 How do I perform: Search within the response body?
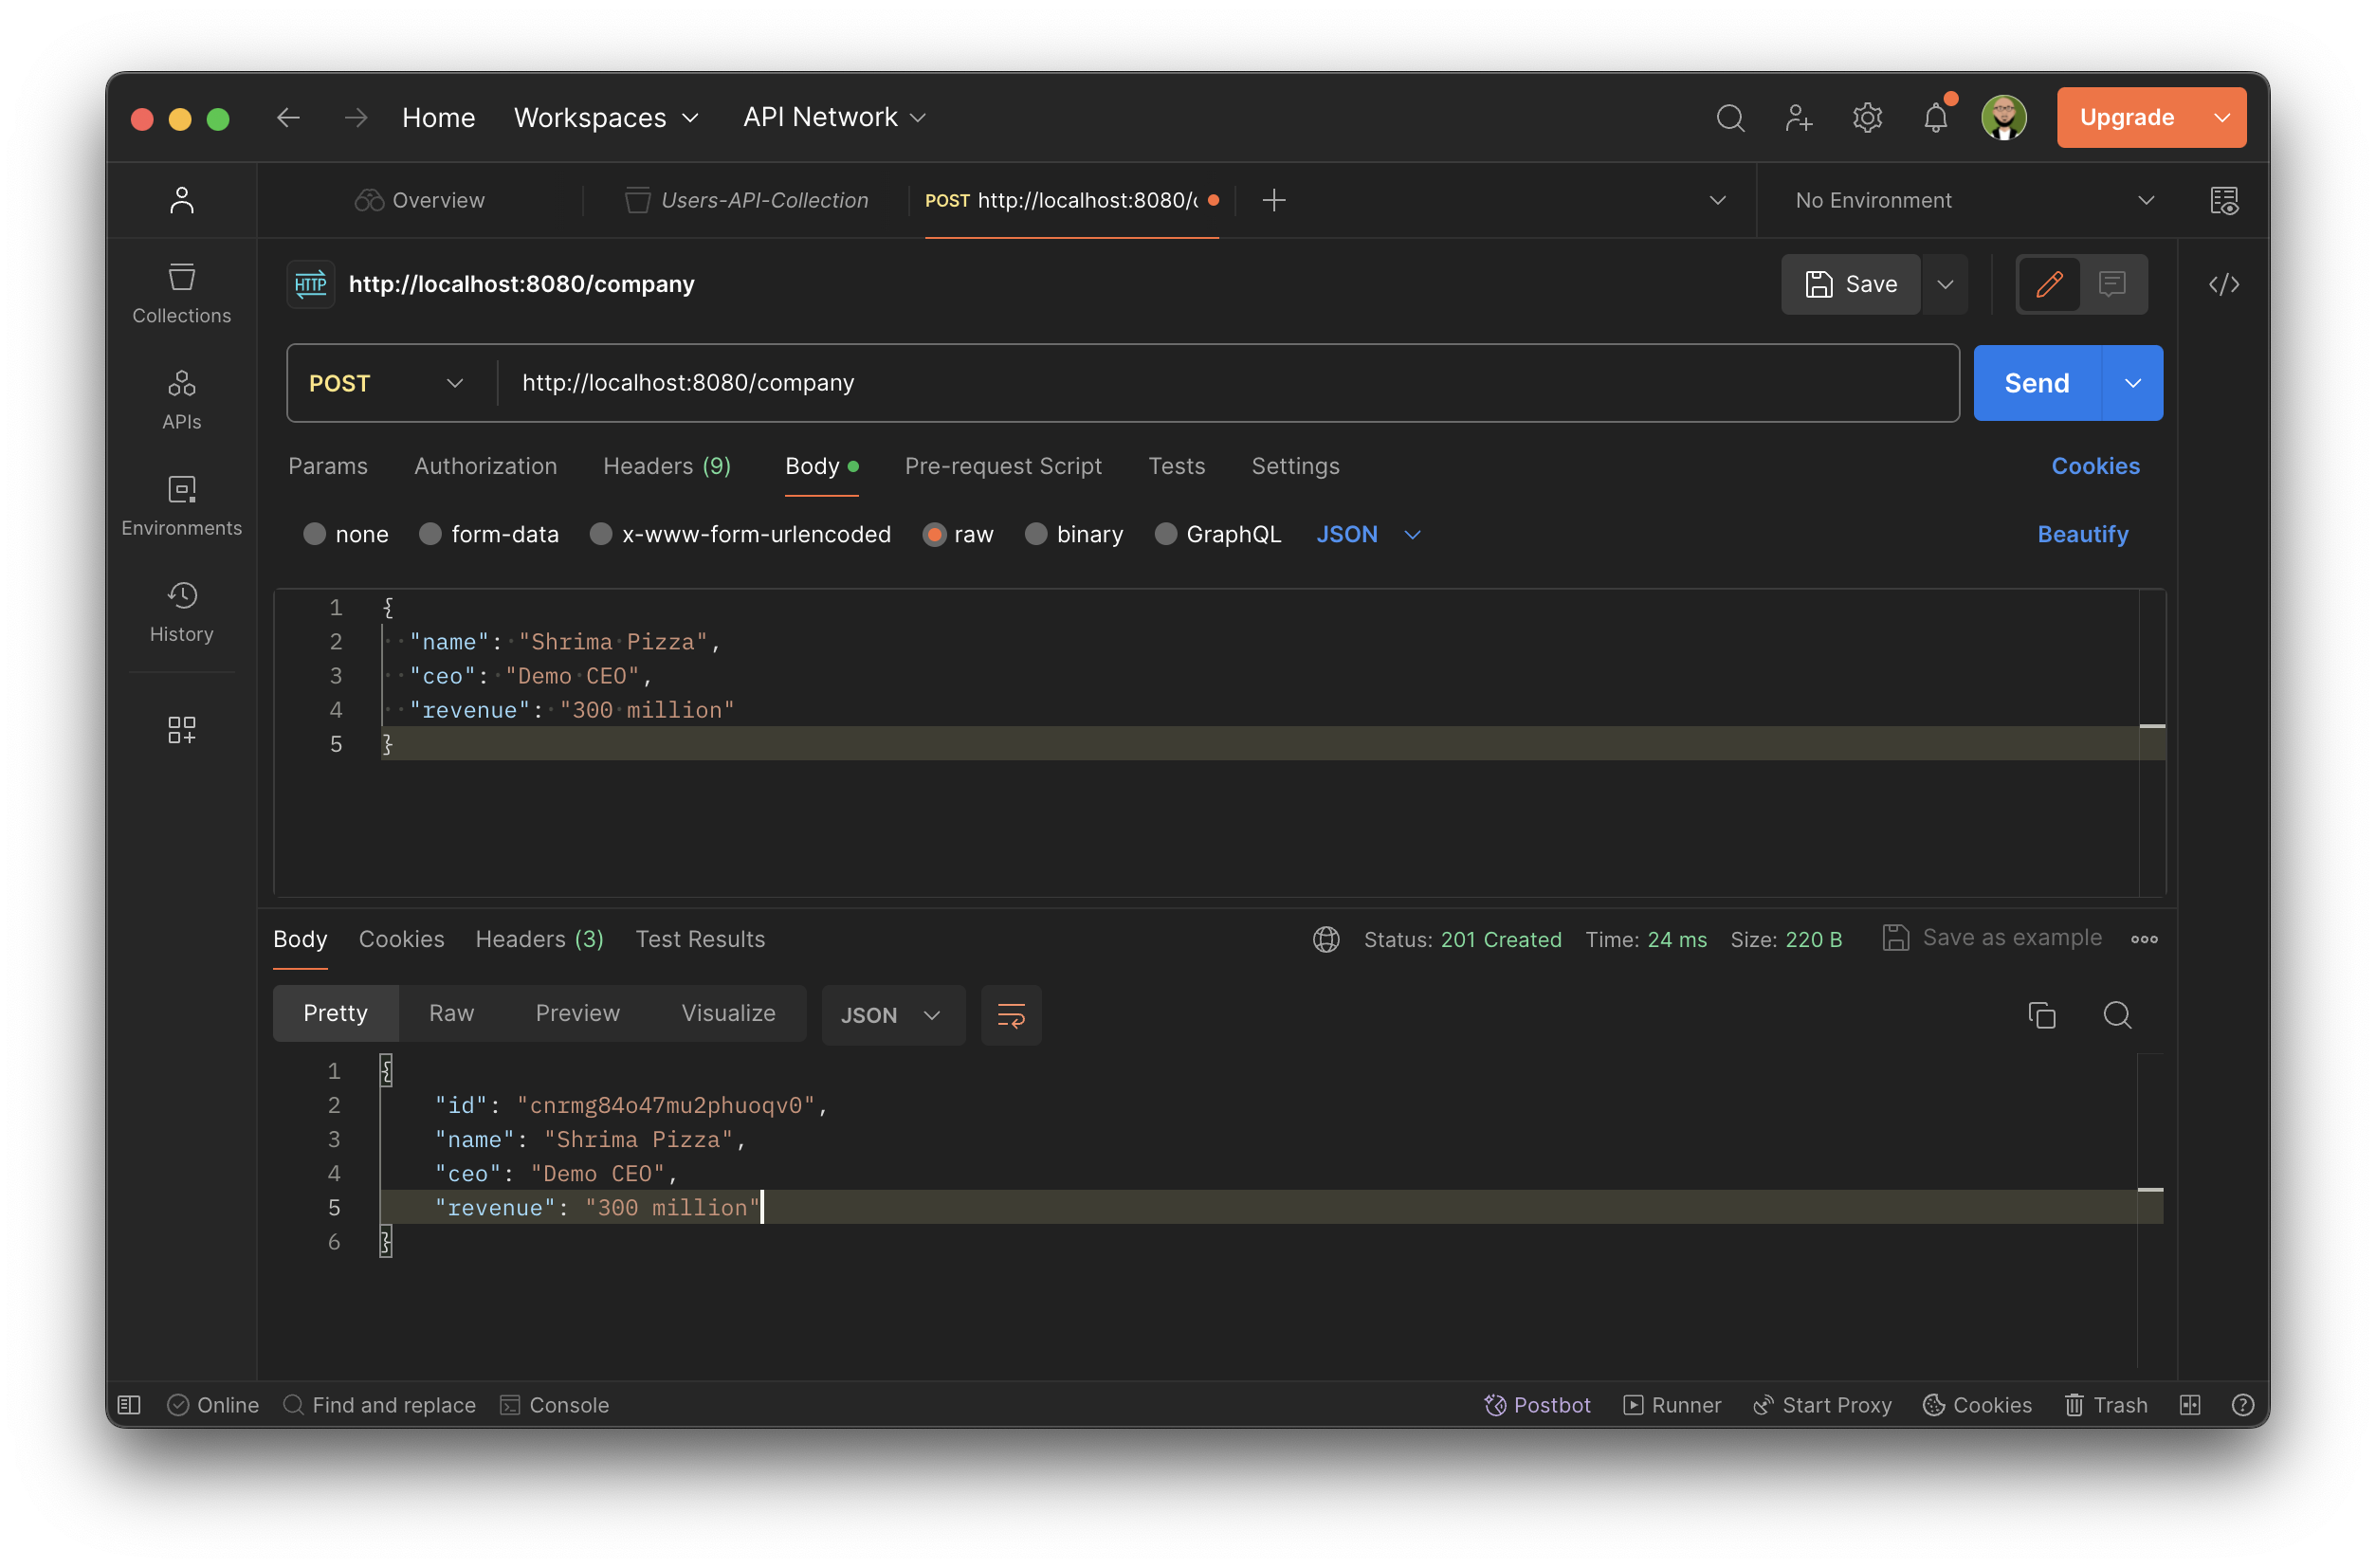point(2118,1014)
